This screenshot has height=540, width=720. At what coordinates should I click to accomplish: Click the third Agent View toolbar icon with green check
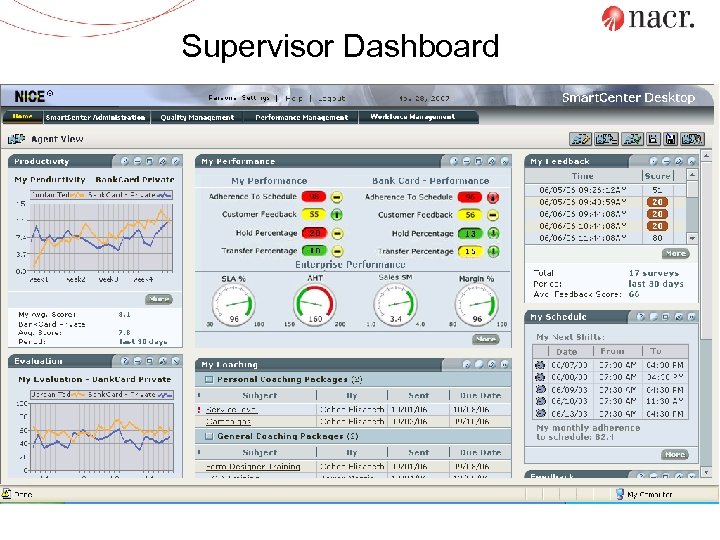tap(632, 139)
